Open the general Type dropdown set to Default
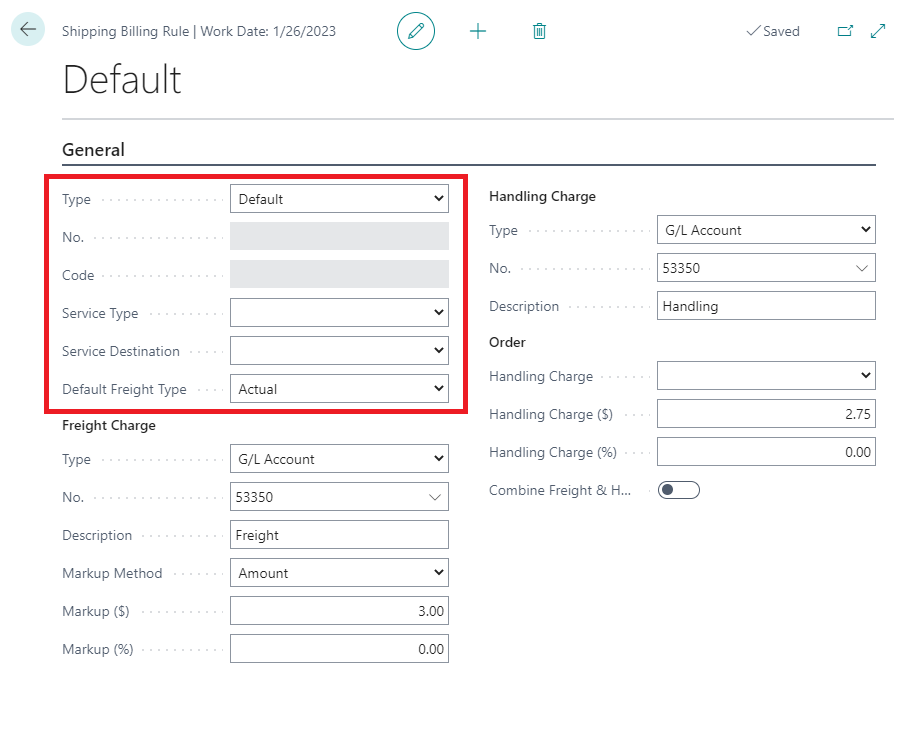The height and width of the screenshot is (730, 902). coord(339,199)
